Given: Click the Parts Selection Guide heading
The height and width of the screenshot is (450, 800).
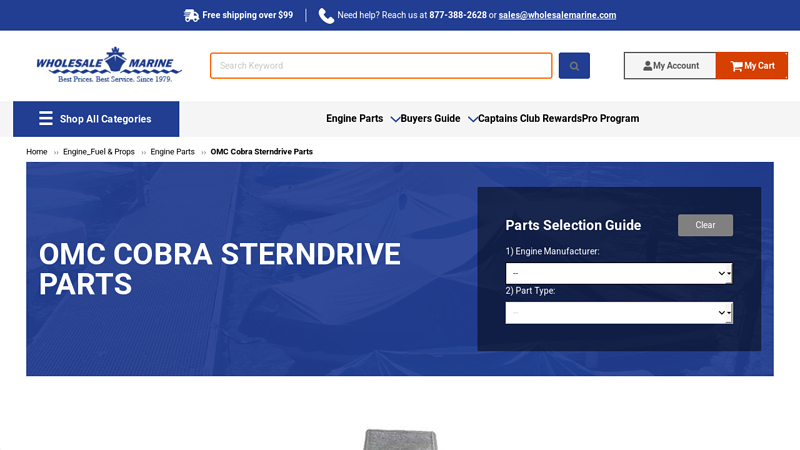Looking at the screenshot, I should 573,225.
